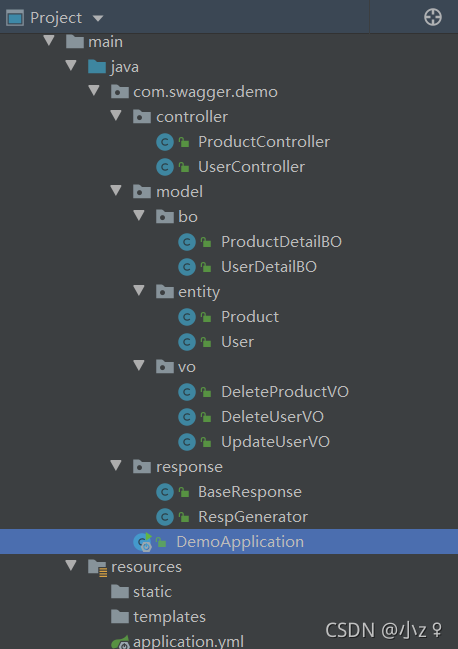The image size is (458, 649).
Task: Open the Project view dropdown arrow
Action: (98, 18)
